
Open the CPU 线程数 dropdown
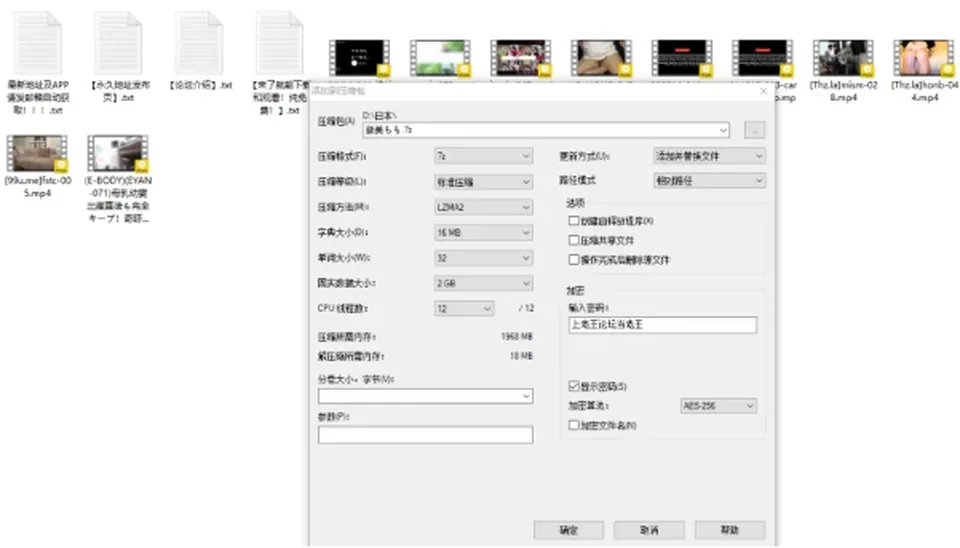click(x=464, y=309)
